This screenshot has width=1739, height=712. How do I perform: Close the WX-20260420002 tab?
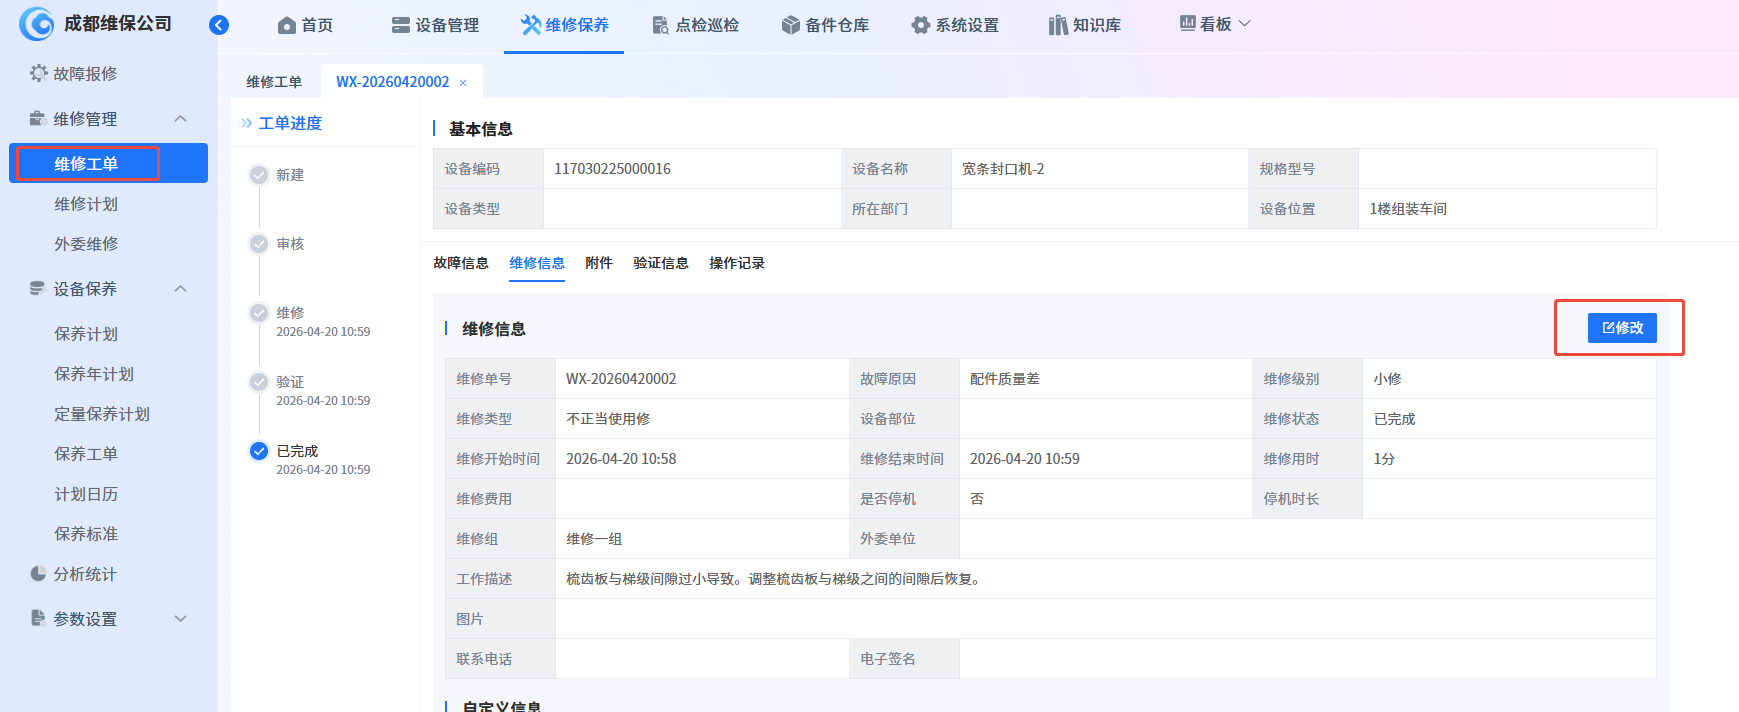point(463,83)
